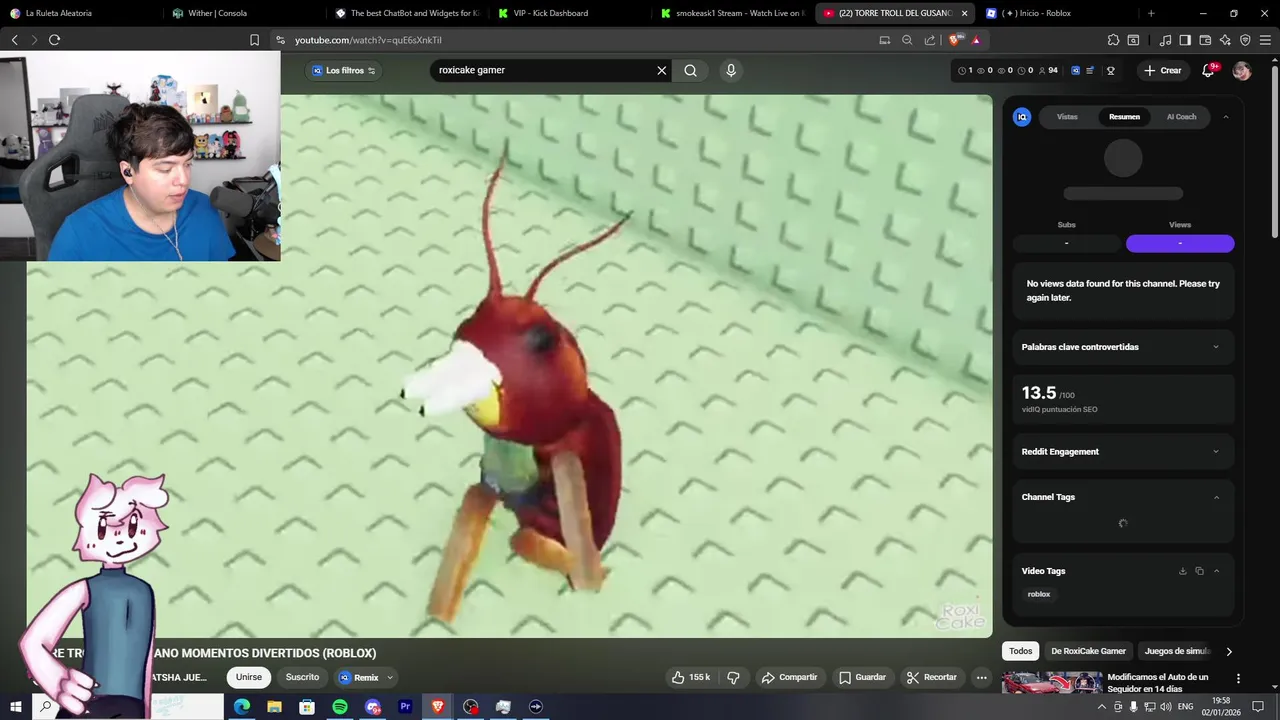
Task: Select the Juegos de simula chip
Action: click(x=1177, y=651)
